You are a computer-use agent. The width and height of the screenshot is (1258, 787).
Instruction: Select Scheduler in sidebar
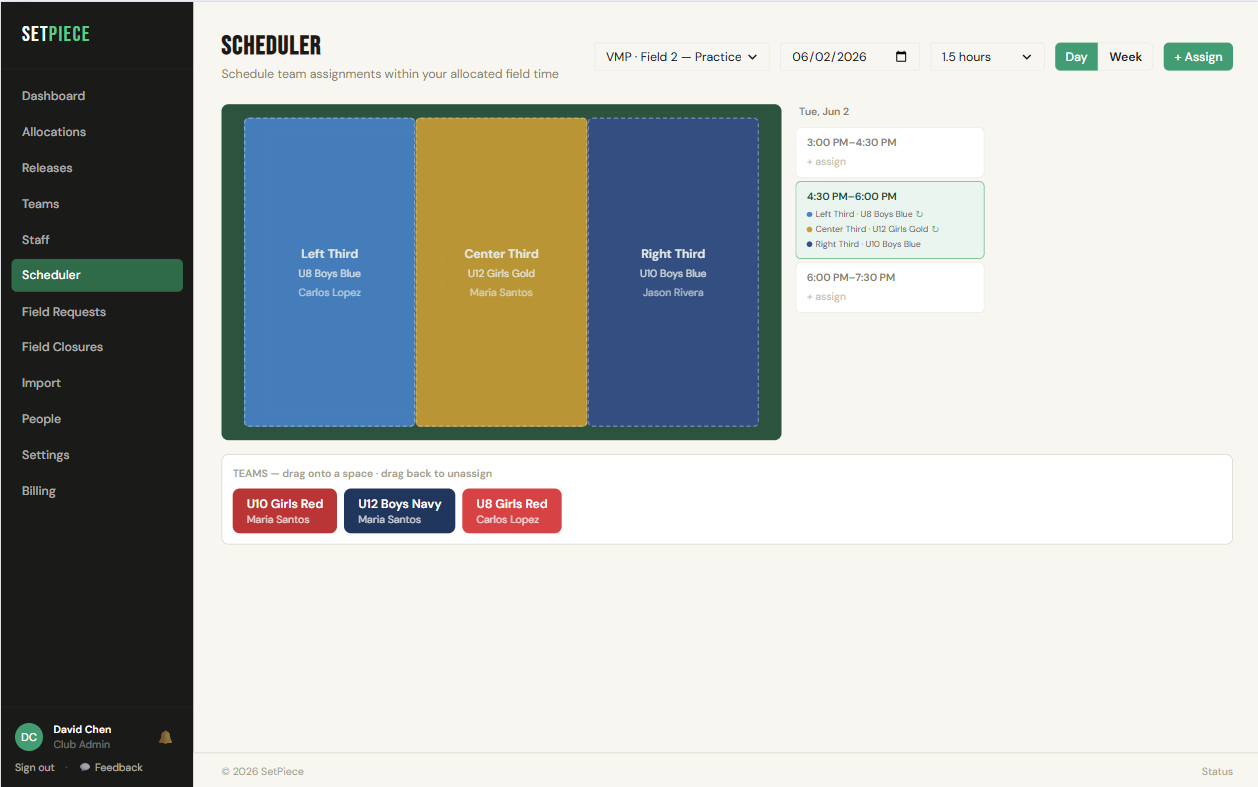pos(97,275)
